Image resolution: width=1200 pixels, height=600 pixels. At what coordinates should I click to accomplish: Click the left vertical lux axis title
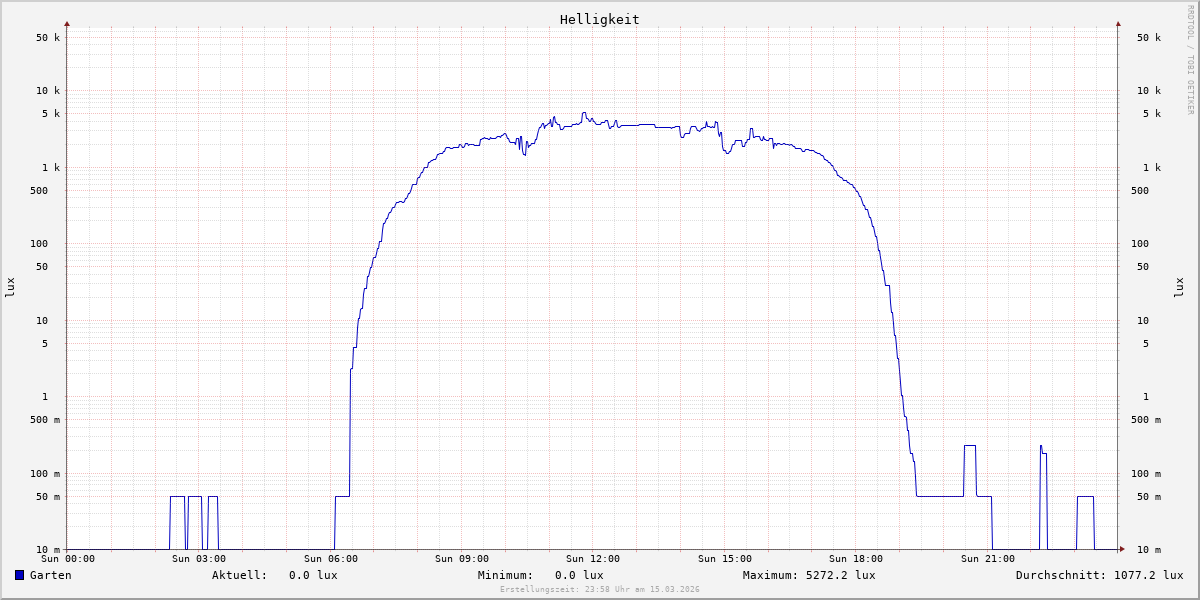10,287
